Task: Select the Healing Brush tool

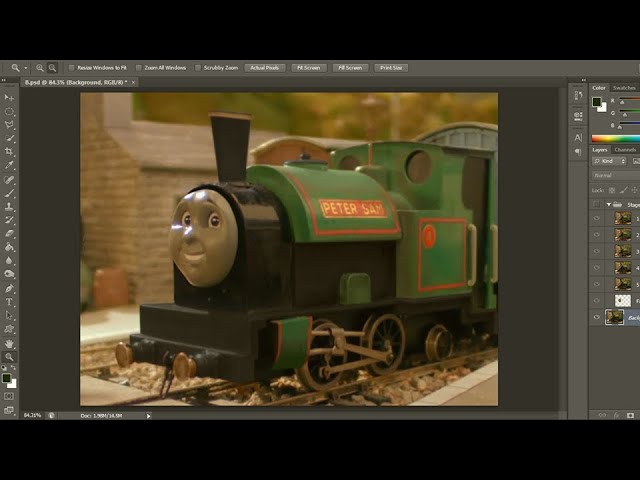Action: tap(9, 180)
